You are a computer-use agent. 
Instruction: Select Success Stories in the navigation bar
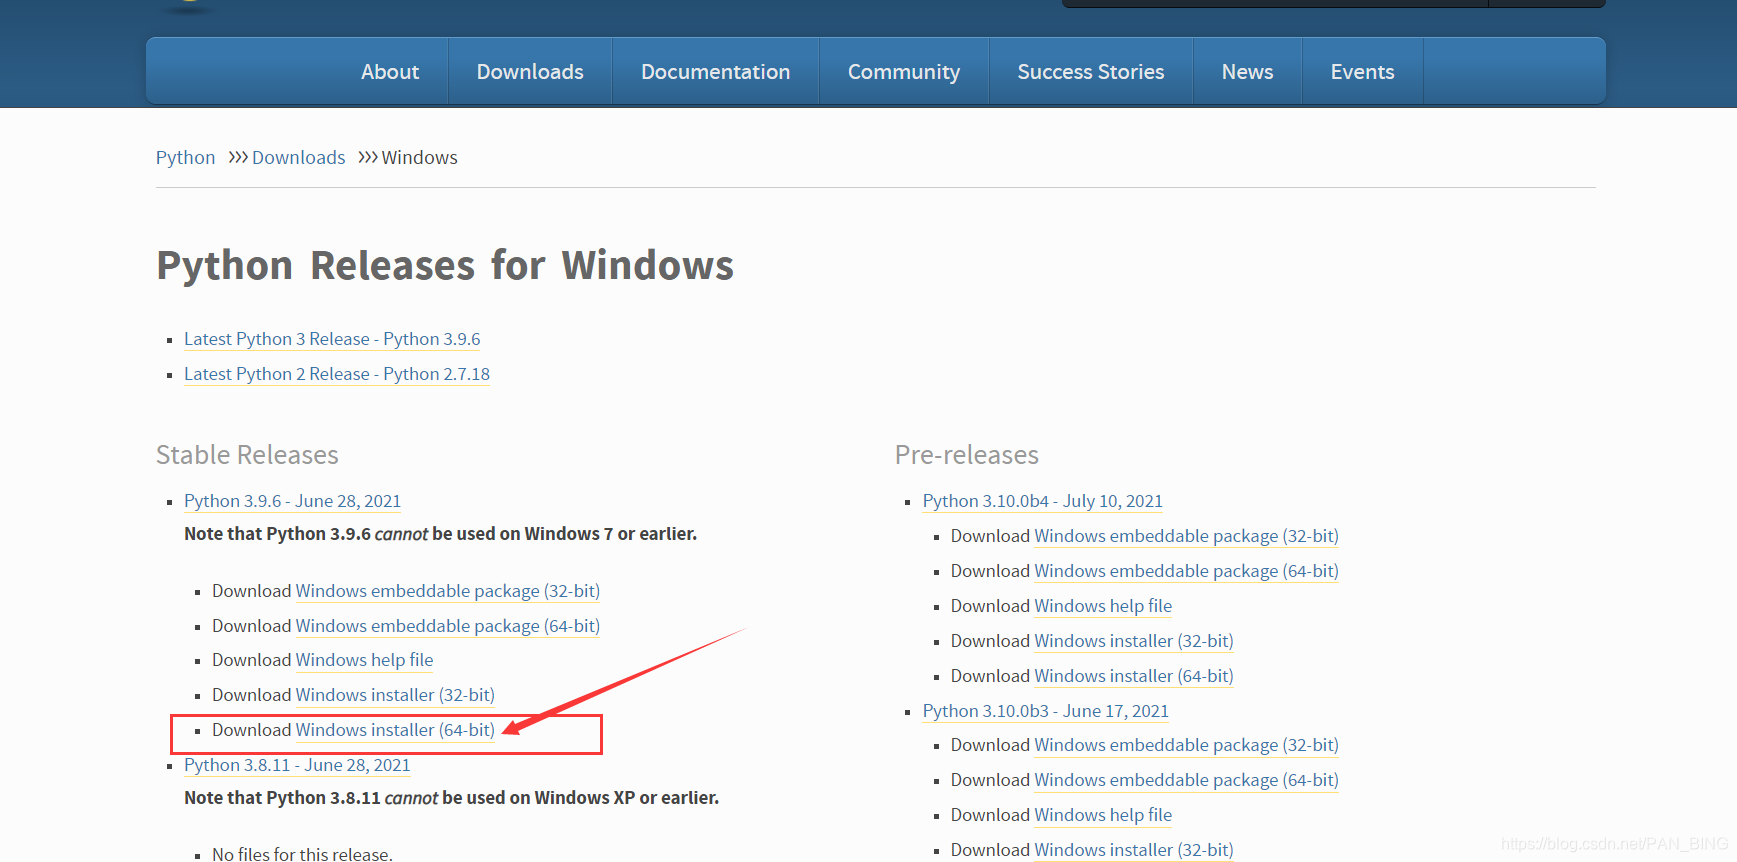click(x=1091, y=72)
